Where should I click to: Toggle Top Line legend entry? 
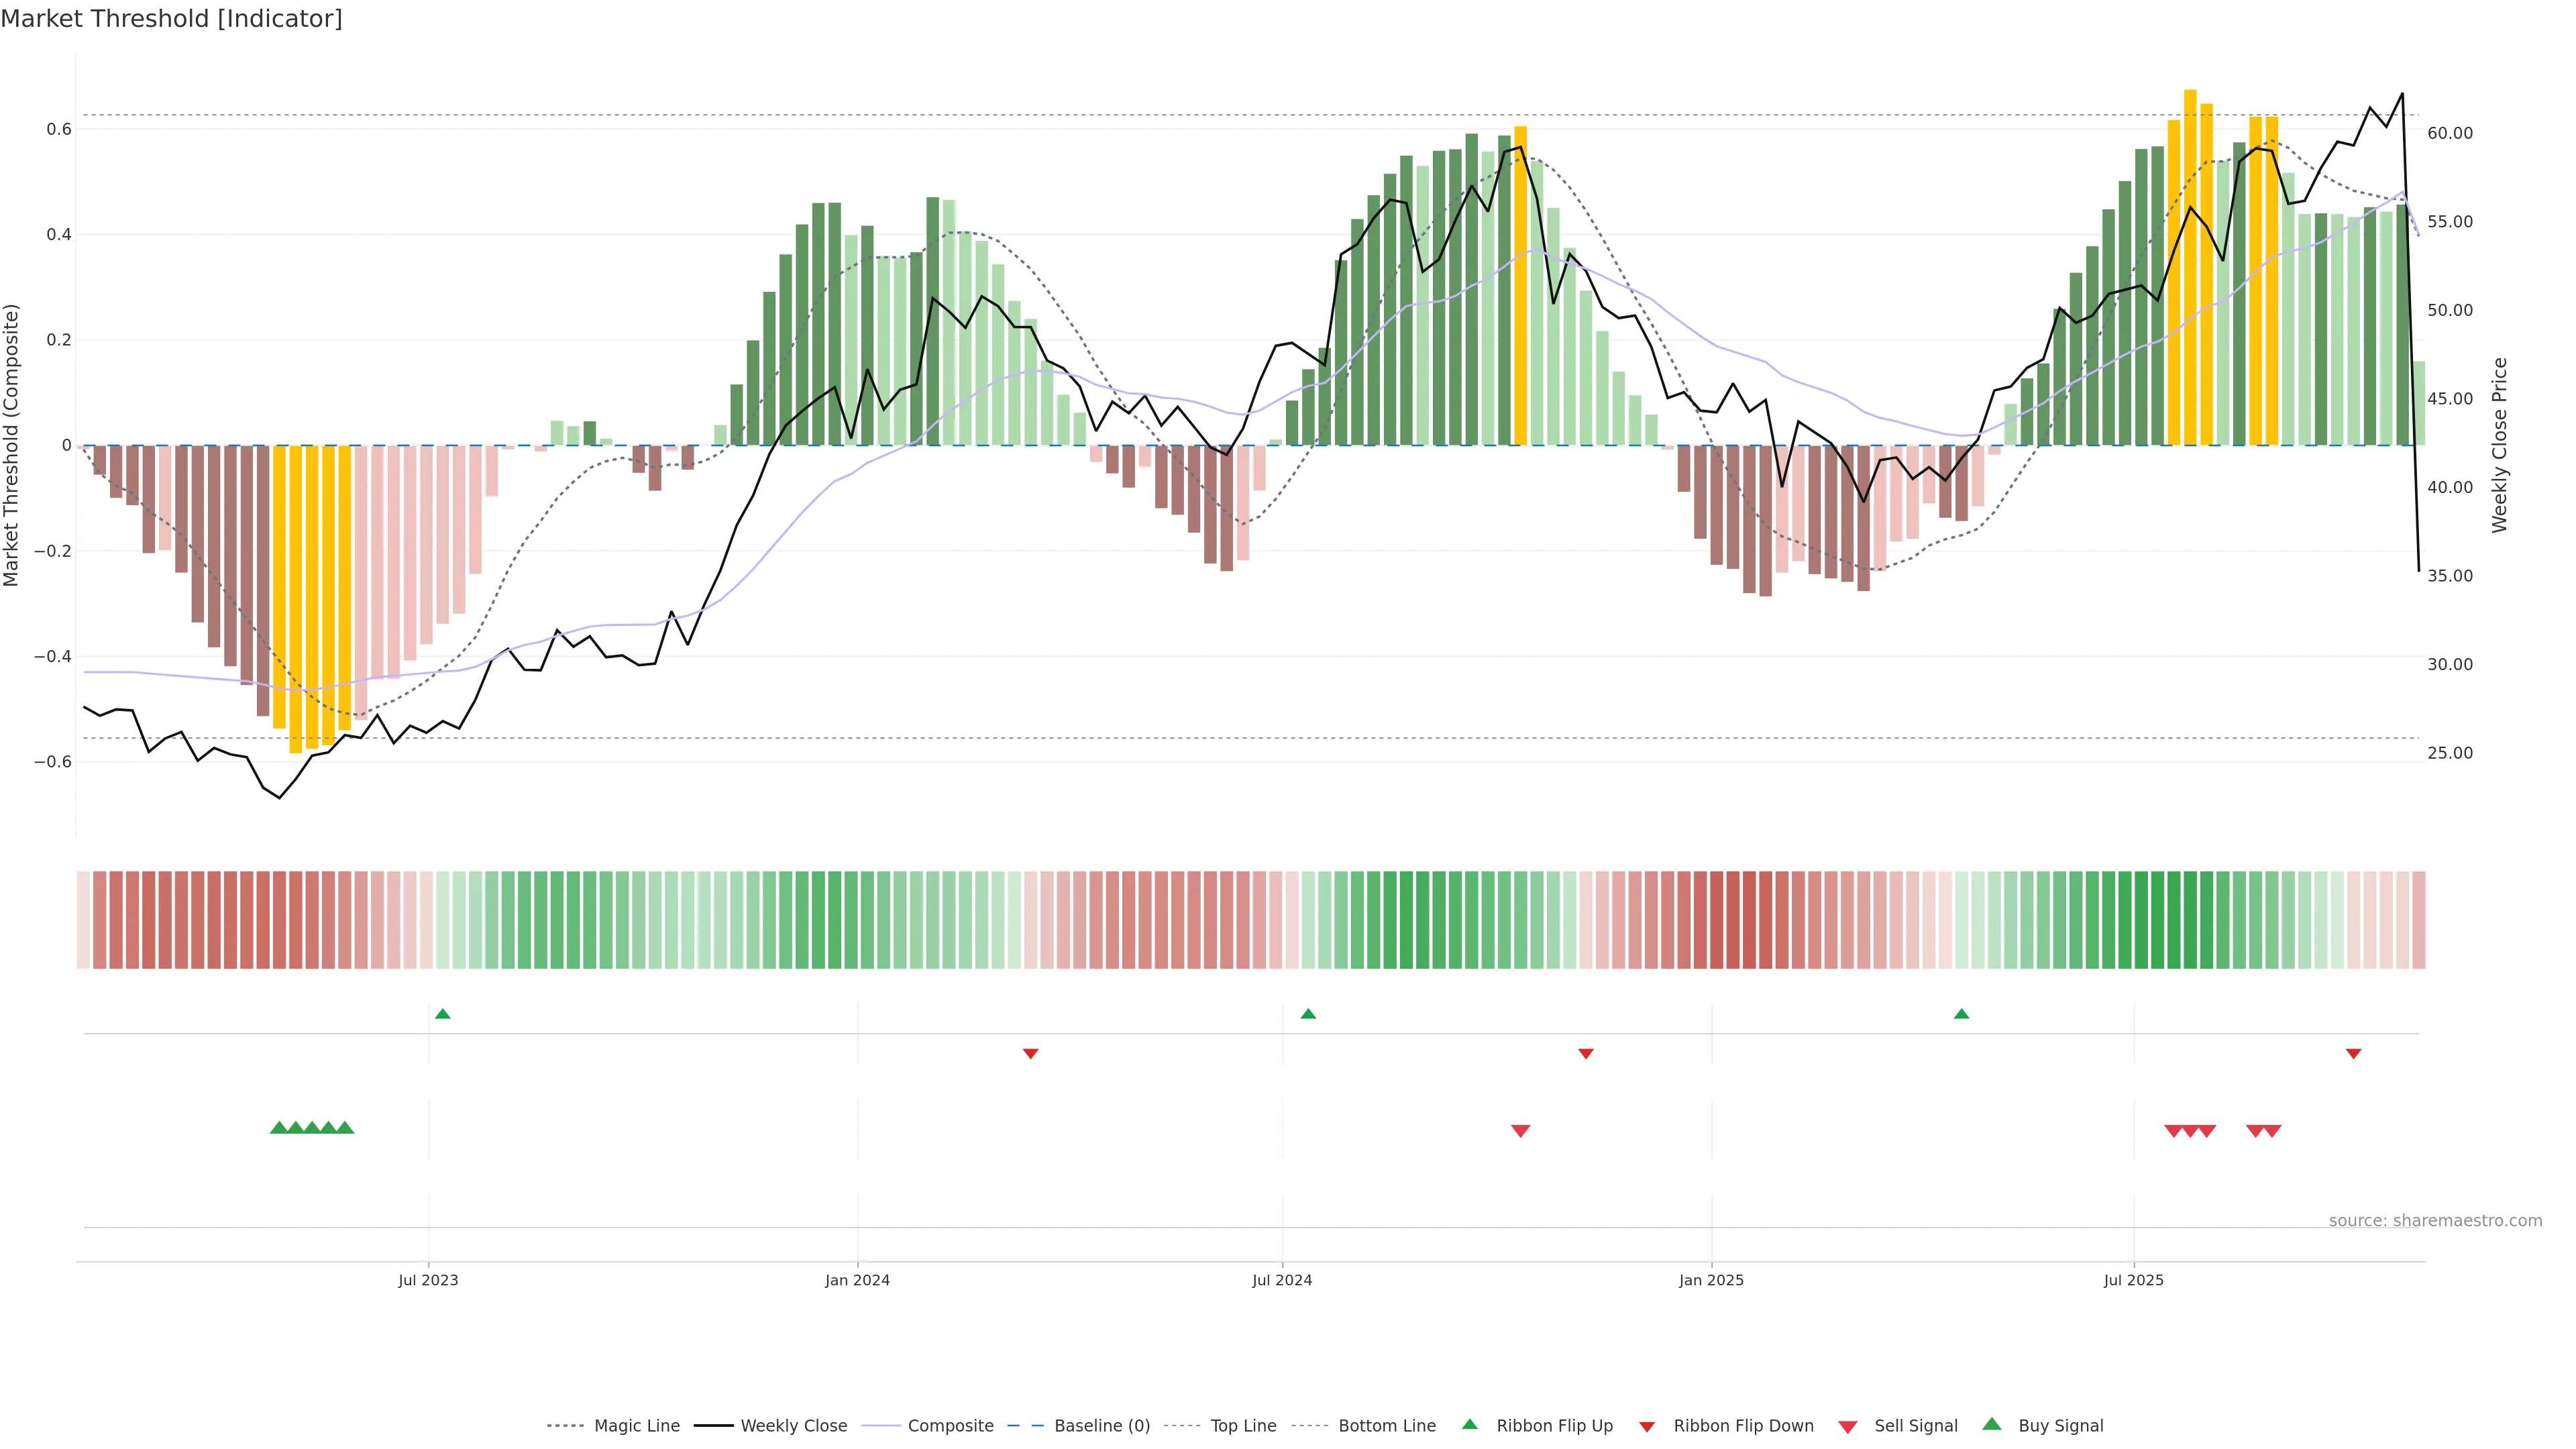point(1243,1426)
